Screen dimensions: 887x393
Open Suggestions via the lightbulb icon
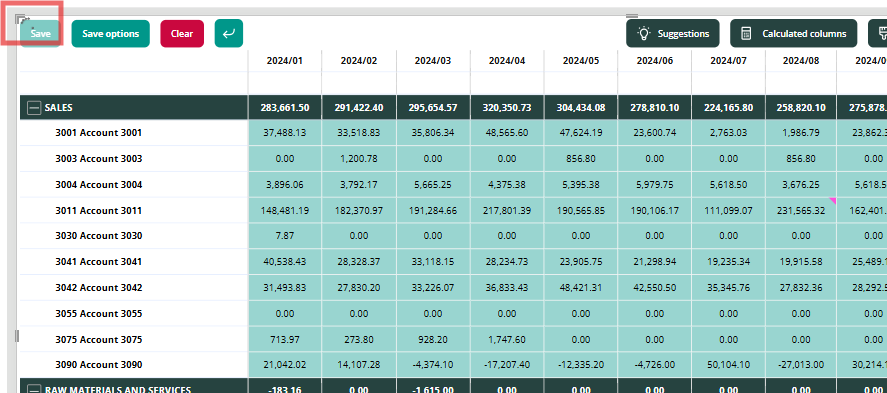point(644,33)
